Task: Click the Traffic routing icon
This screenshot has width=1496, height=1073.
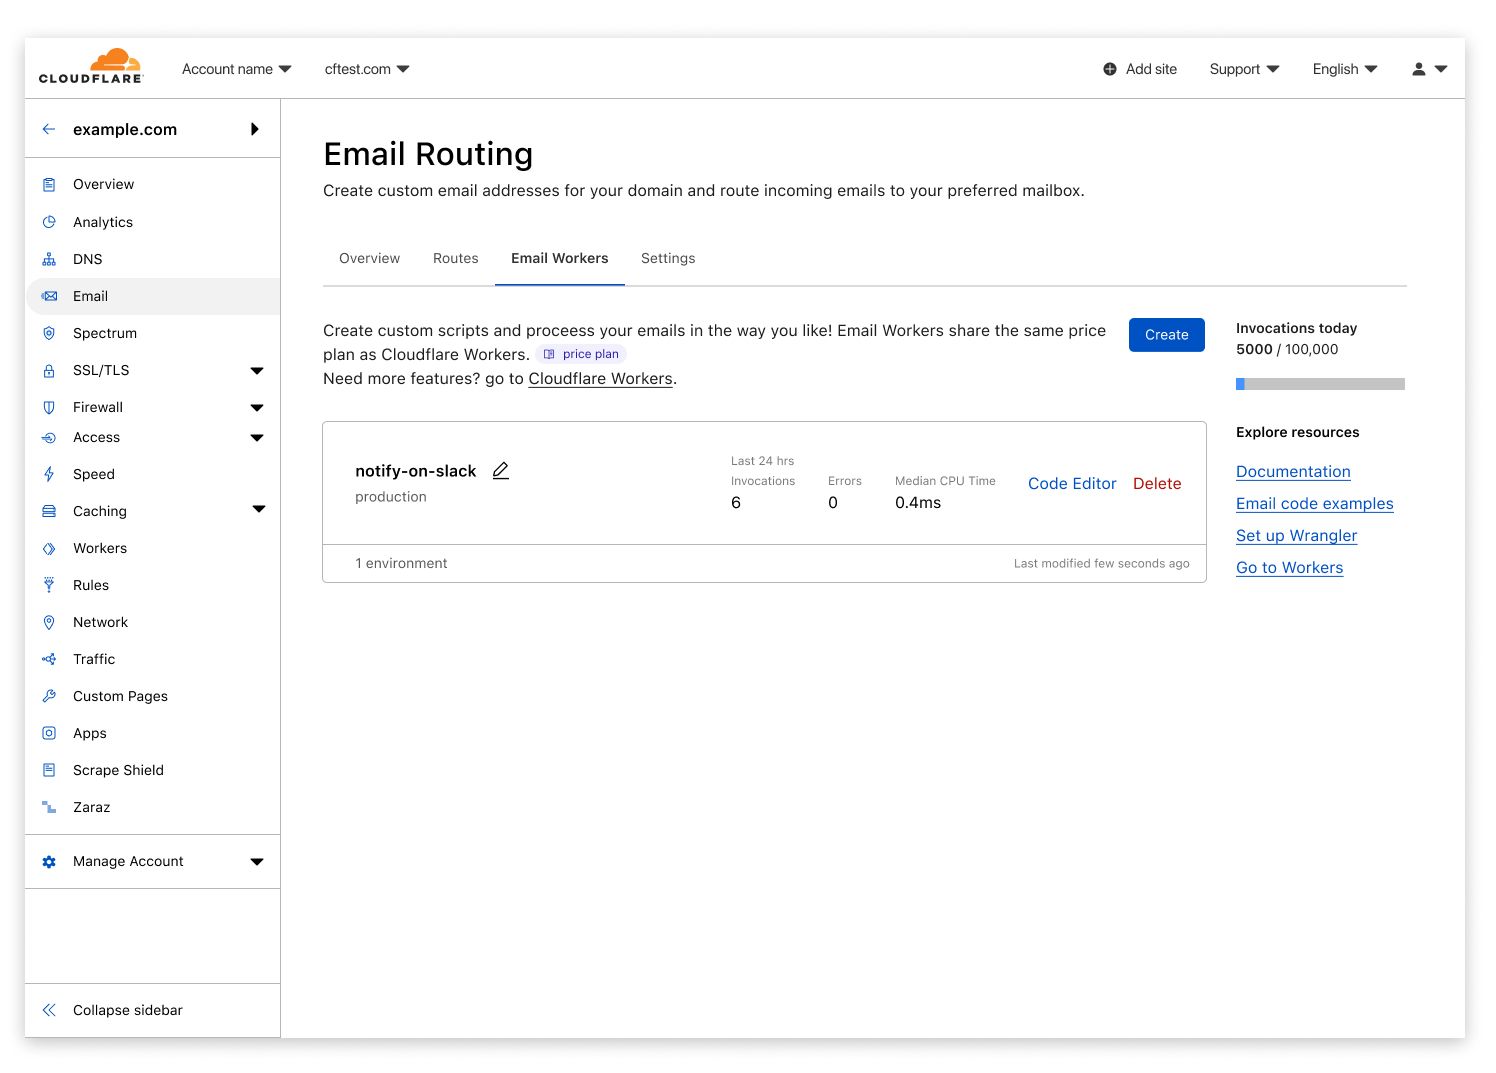Action: point(49,659)
